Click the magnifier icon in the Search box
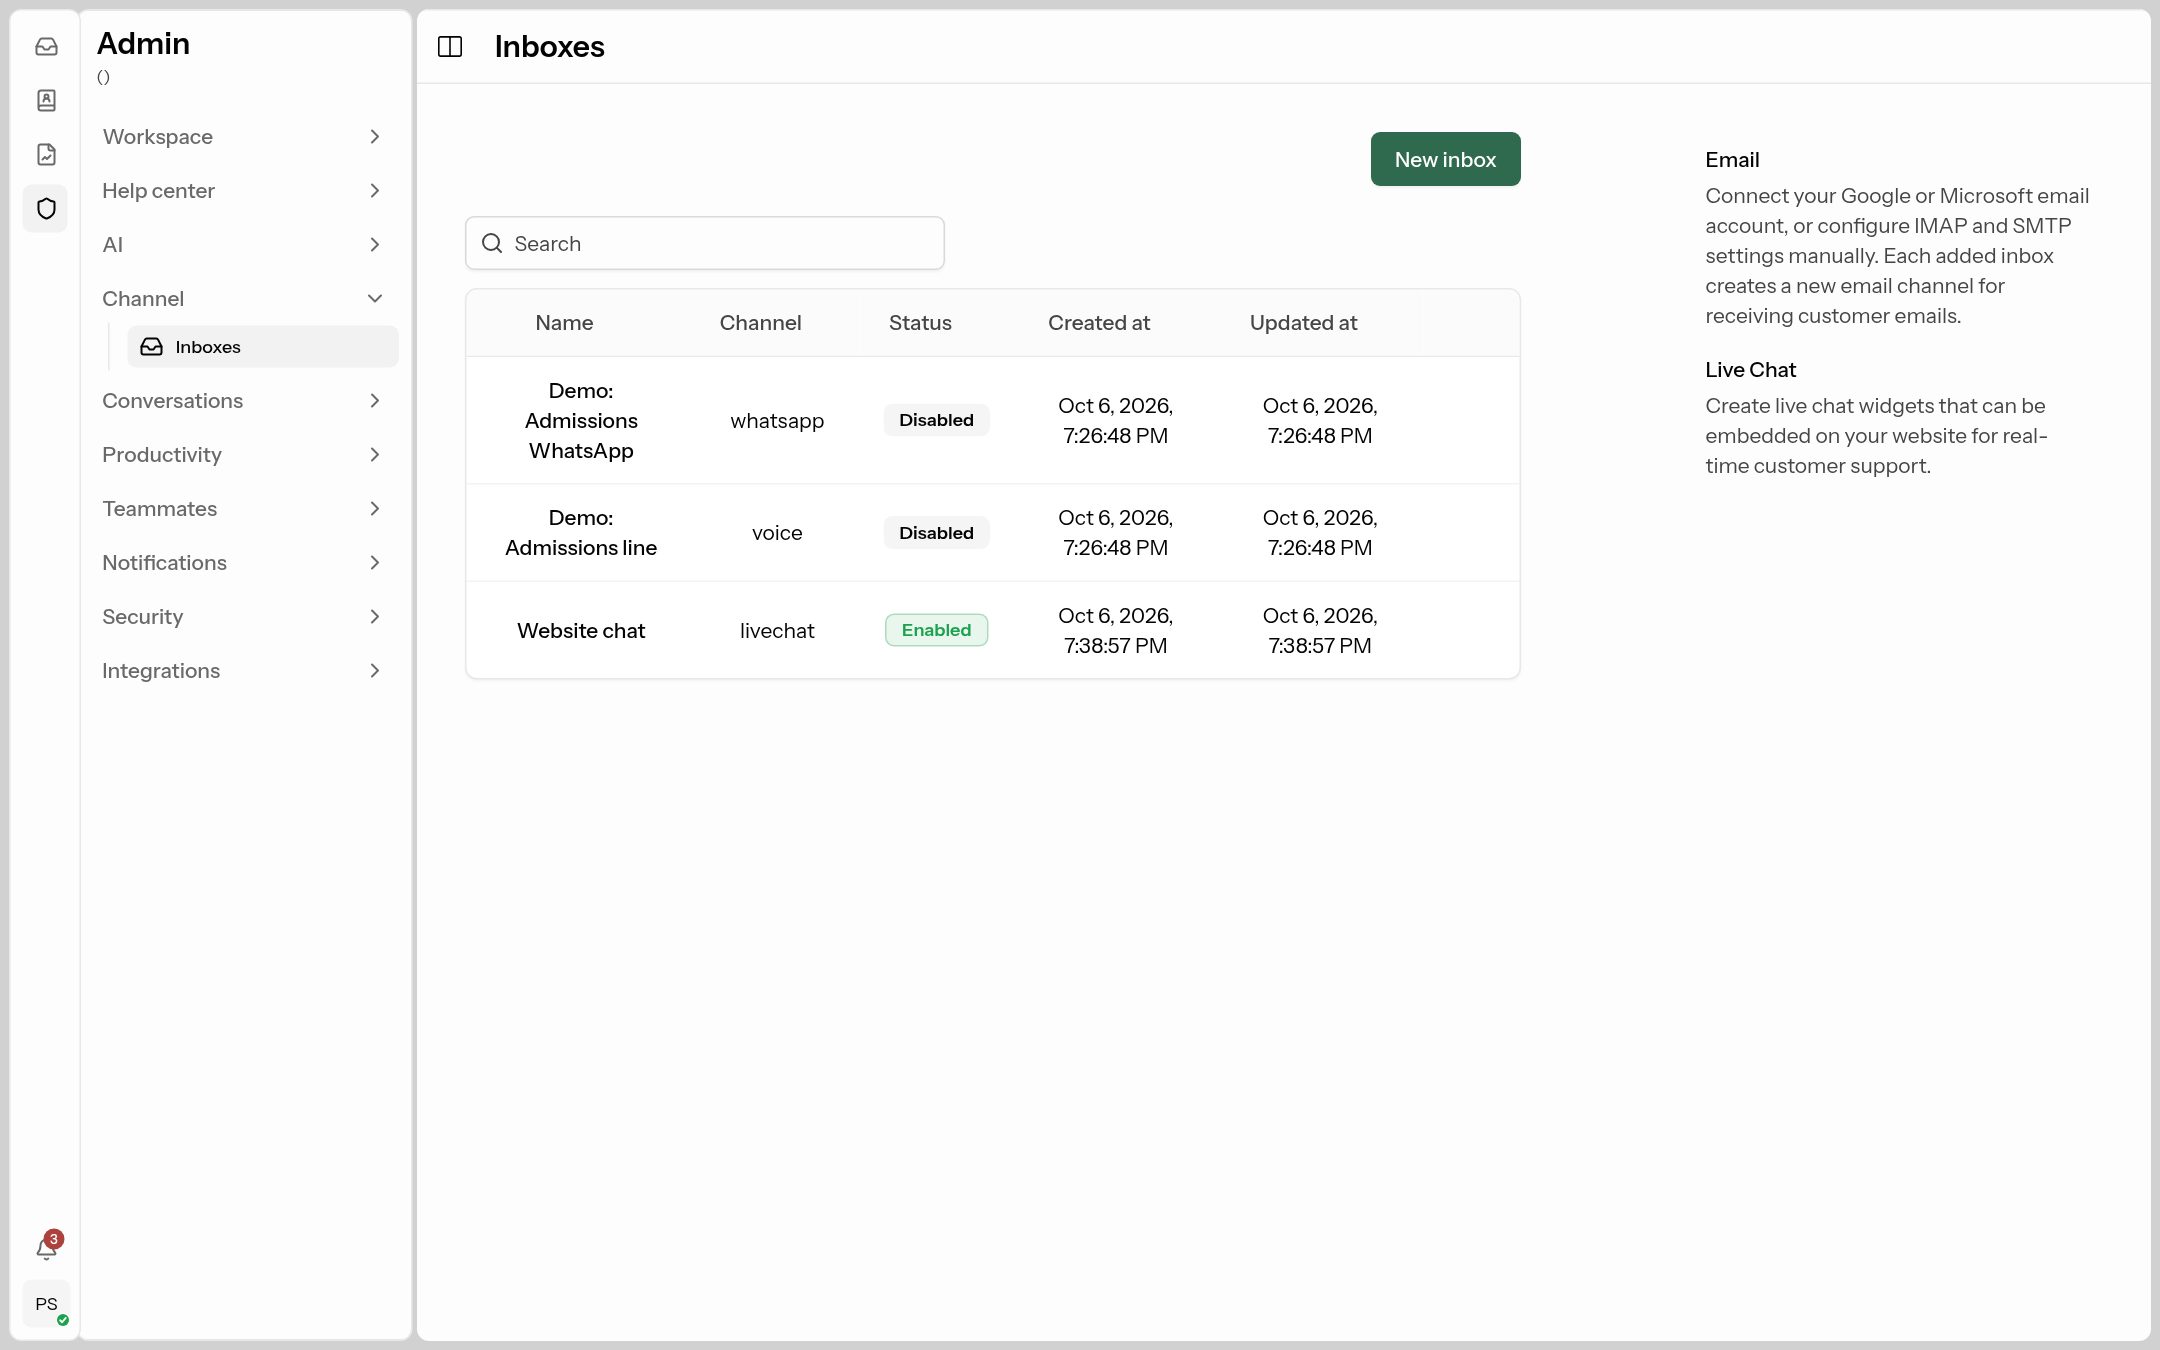Viewport: 2160px width, 1350px height. click(492, 243)
